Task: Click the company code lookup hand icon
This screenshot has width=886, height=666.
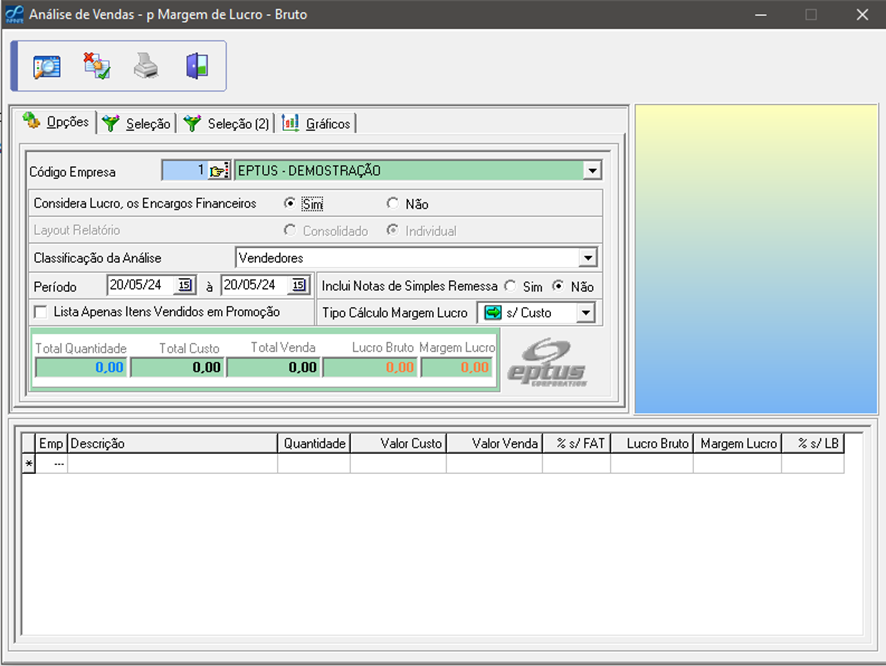Action: coord(219,171)
